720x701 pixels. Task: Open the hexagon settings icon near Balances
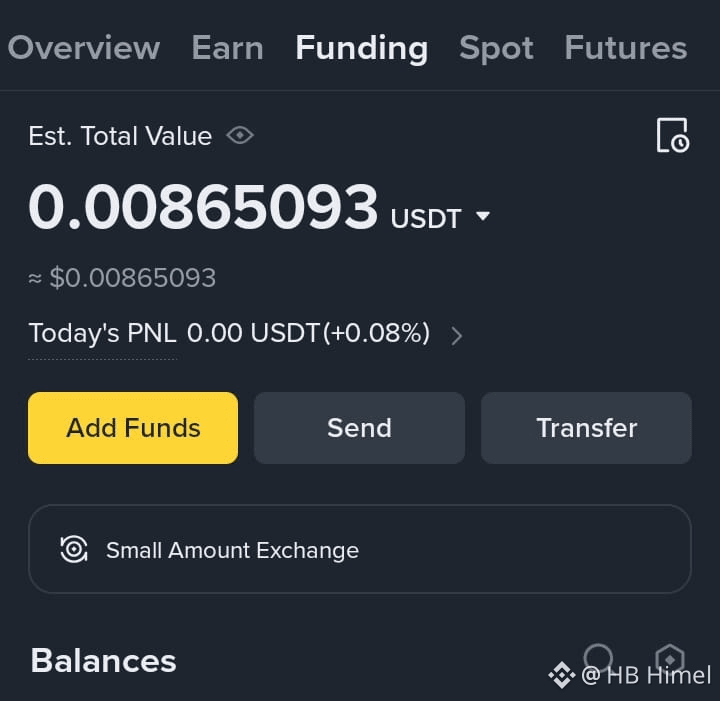tap(670, 659)
